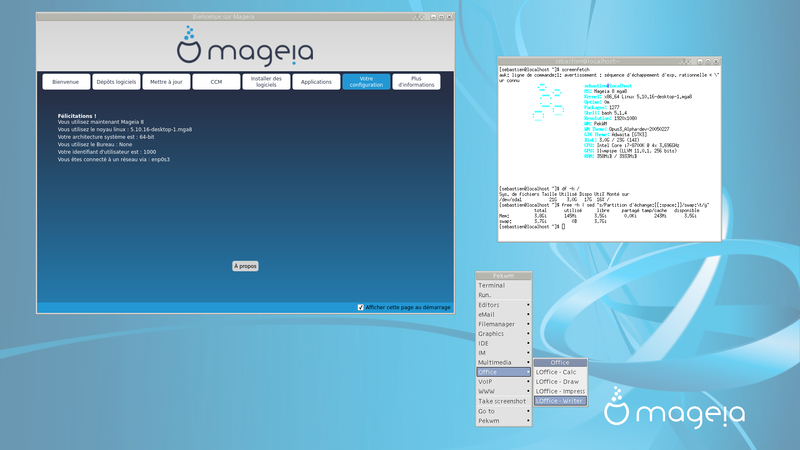Click the Kernel line in terminal output
The image size is (800, 450).
click(638, 96)
